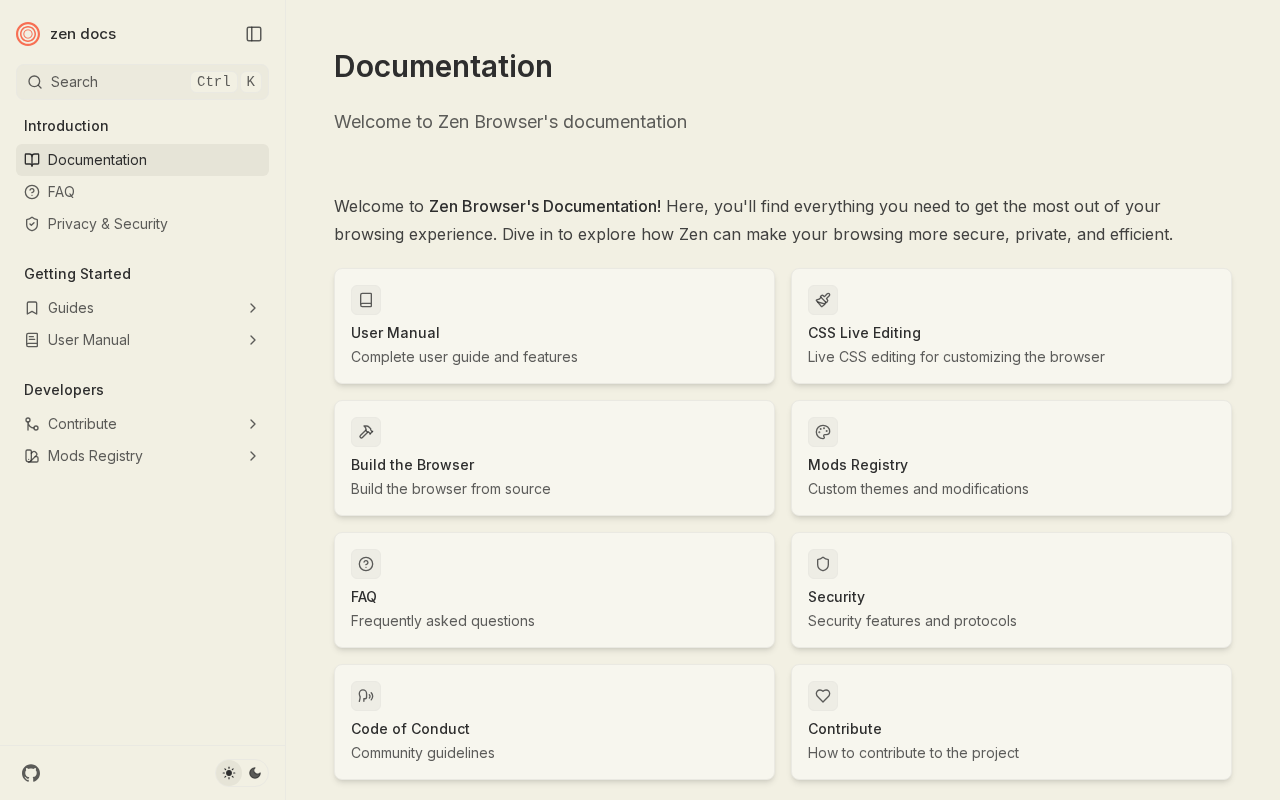
Task: Switch to dark theme with moon icon
Action: [x=255, y=773]
